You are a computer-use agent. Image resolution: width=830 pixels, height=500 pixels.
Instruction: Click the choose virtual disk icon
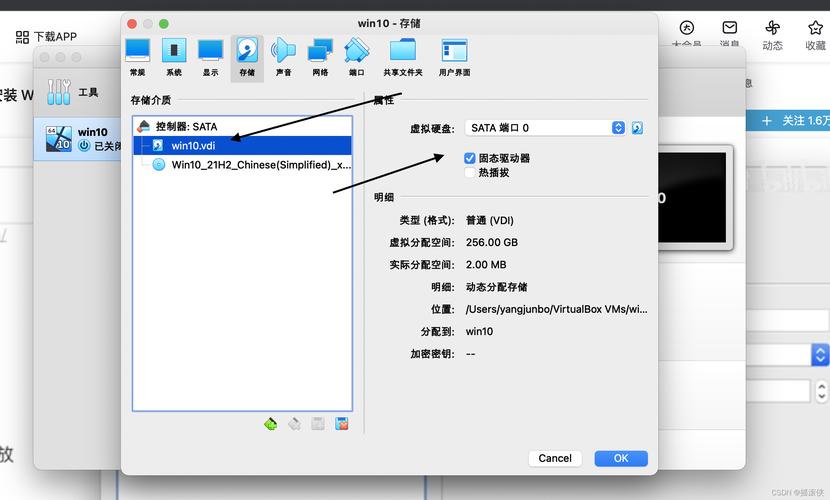(x=637, y=128)
